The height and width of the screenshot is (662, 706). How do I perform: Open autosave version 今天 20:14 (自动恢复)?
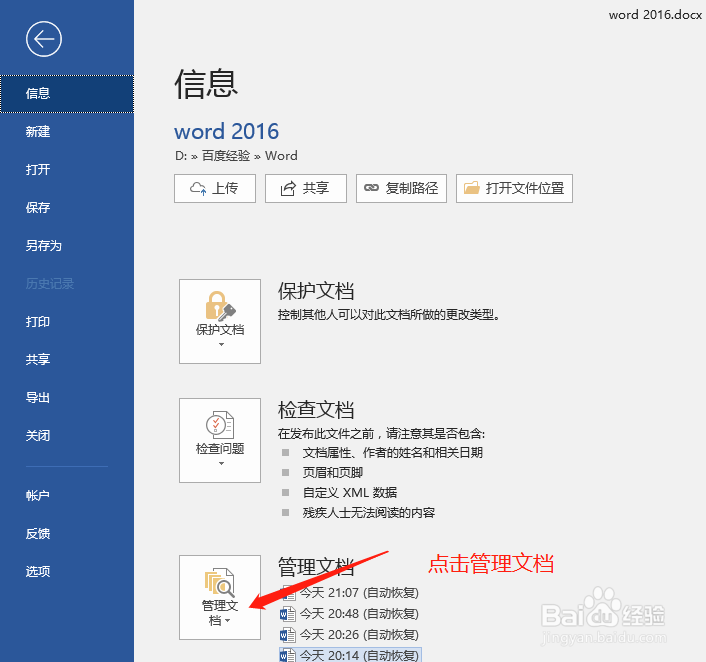point(350,655)
